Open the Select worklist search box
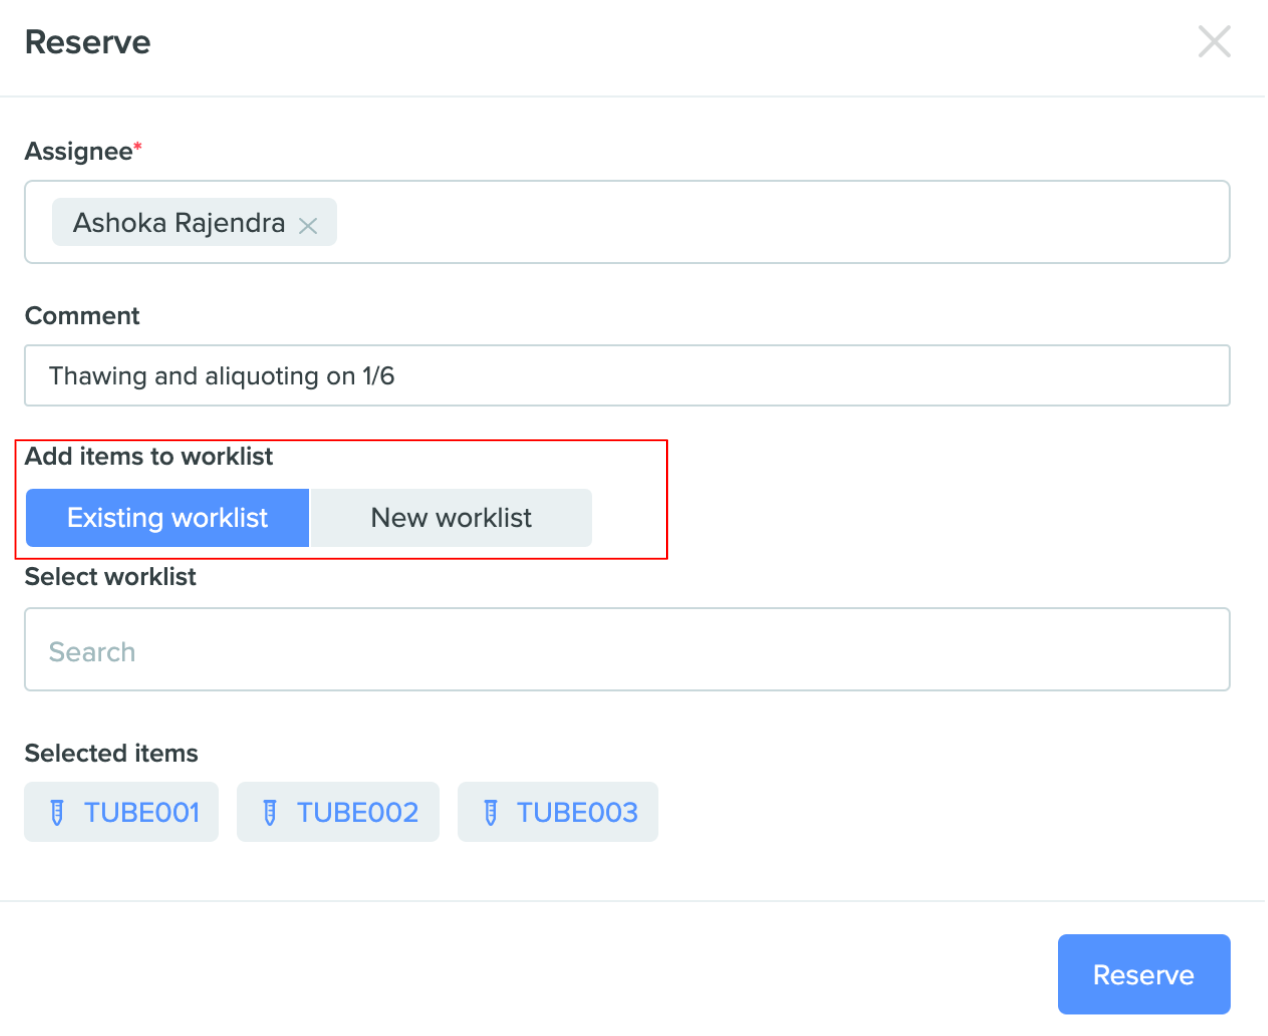 pos(627,650)
